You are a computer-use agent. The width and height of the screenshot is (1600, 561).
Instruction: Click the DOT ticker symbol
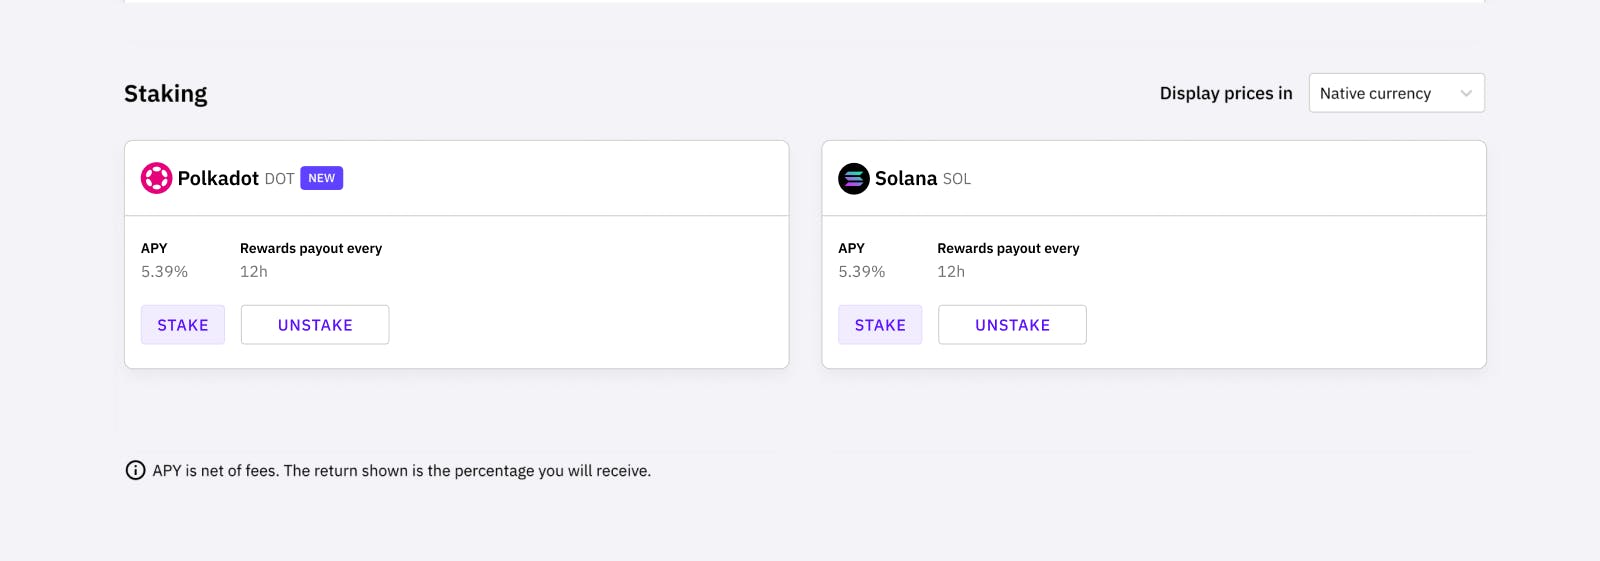(x=279, y=179)
